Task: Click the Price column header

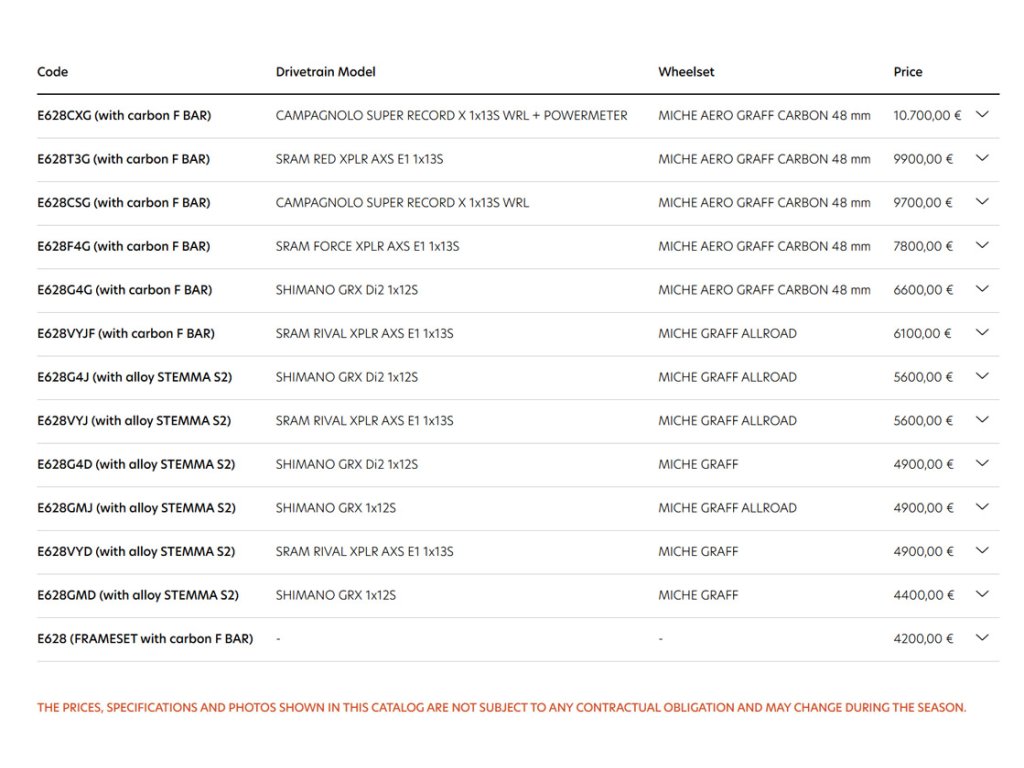Action: [x=907, y=72]
